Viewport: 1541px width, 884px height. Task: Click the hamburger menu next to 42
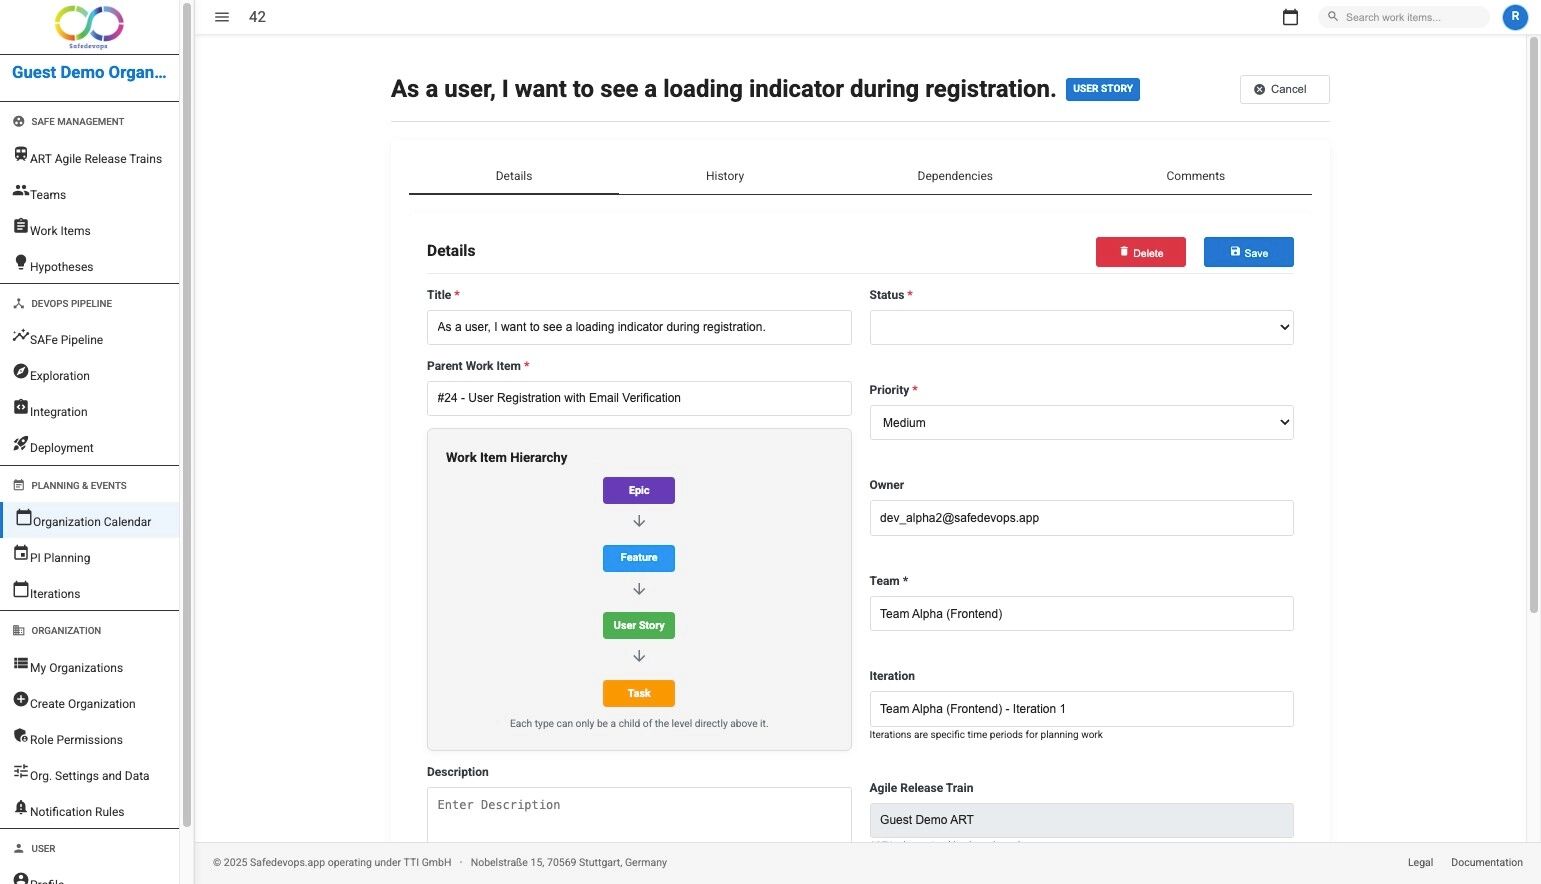(x=221, y=16)
